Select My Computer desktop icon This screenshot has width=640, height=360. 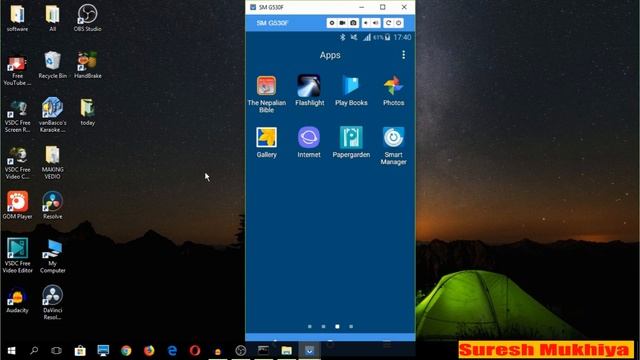tap(53, 255)
